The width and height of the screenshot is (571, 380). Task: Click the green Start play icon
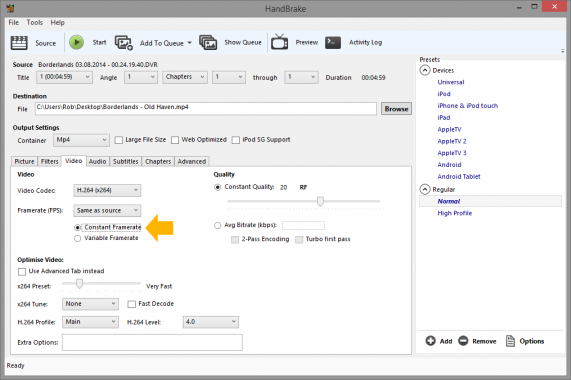(76, 42)
